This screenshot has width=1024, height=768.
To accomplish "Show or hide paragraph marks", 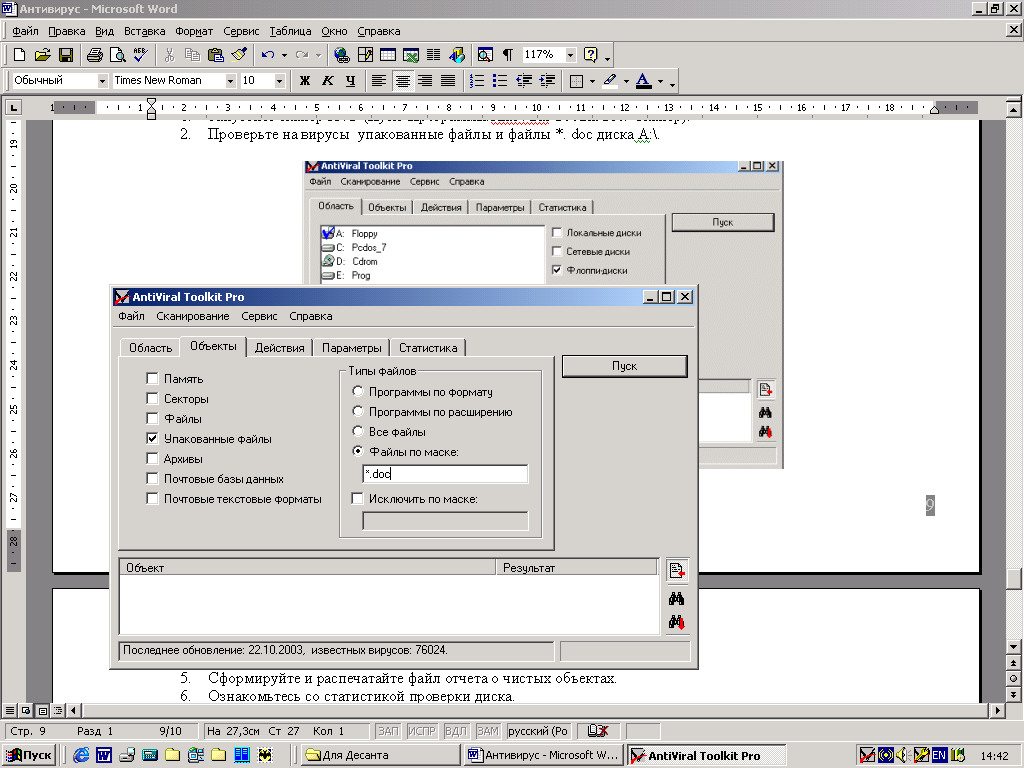I will [x=507, y=55].
